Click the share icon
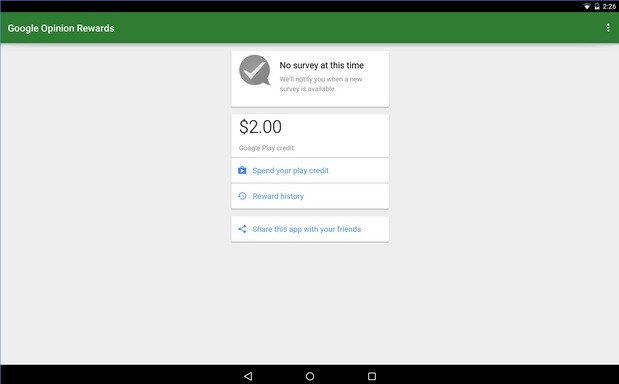 click(x=242, y=229)
